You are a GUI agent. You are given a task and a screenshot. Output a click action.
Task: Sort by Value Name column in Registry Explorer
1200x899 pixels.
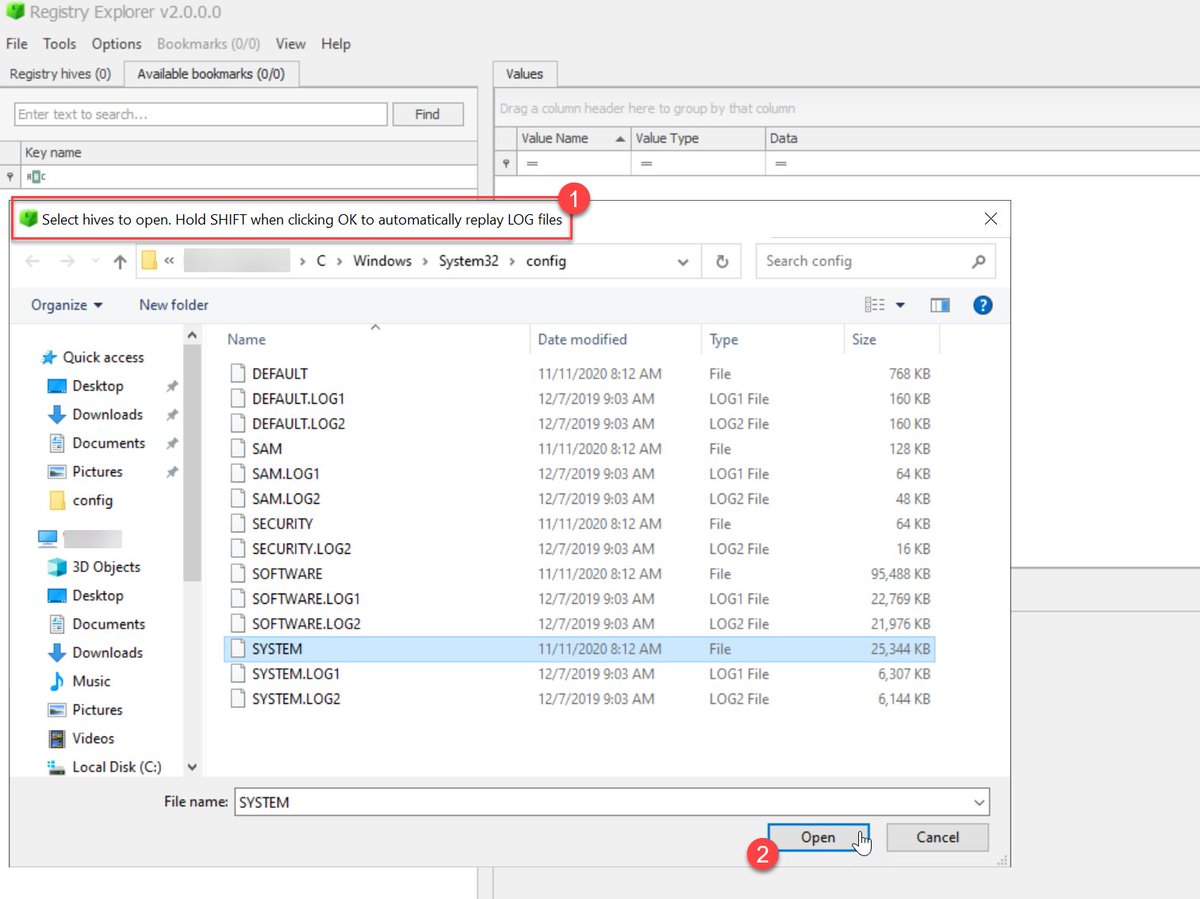point(573,138)
